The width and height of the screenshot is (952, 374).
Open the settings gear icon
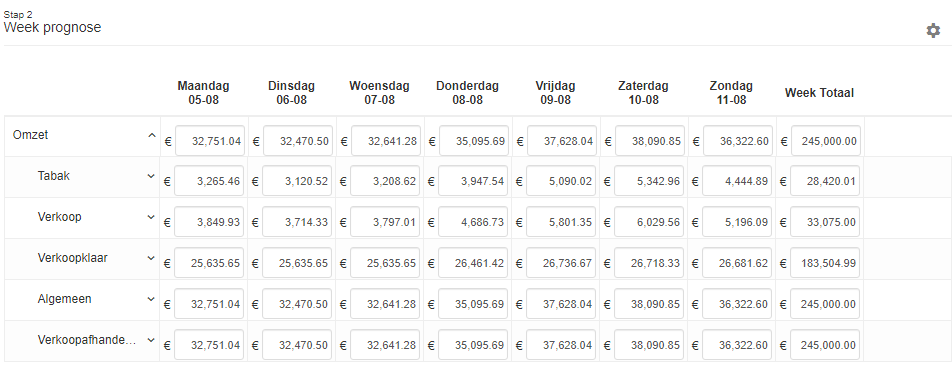click(933, 30)
